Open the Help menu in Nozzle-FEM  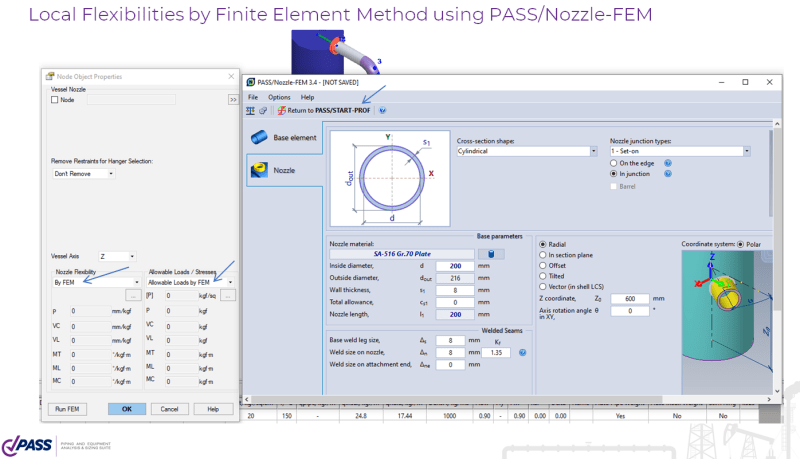(307, 97)
